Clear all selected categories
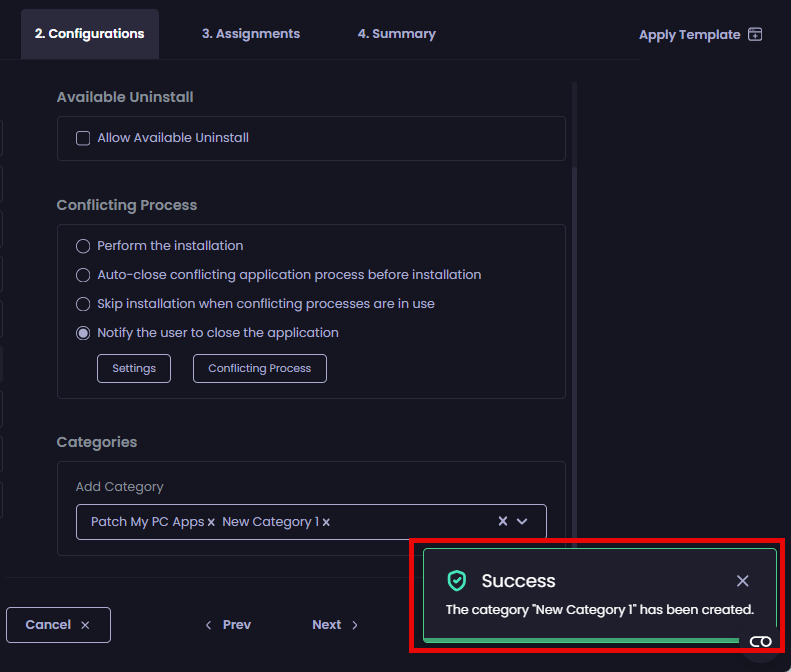 point(503,521)
